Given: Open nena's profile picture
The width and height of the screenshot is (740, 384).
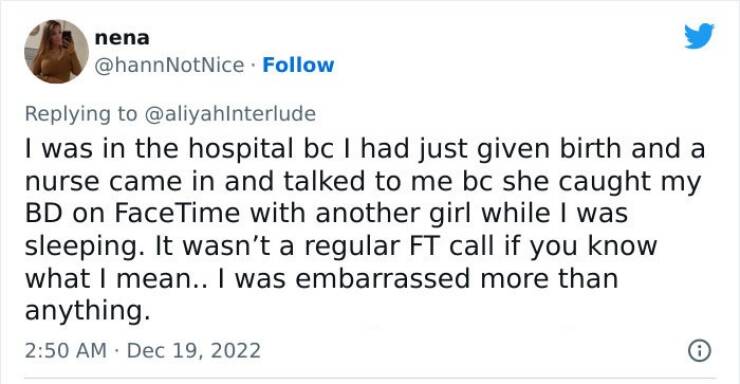Looking at the screenshot, I should (57, 51).
